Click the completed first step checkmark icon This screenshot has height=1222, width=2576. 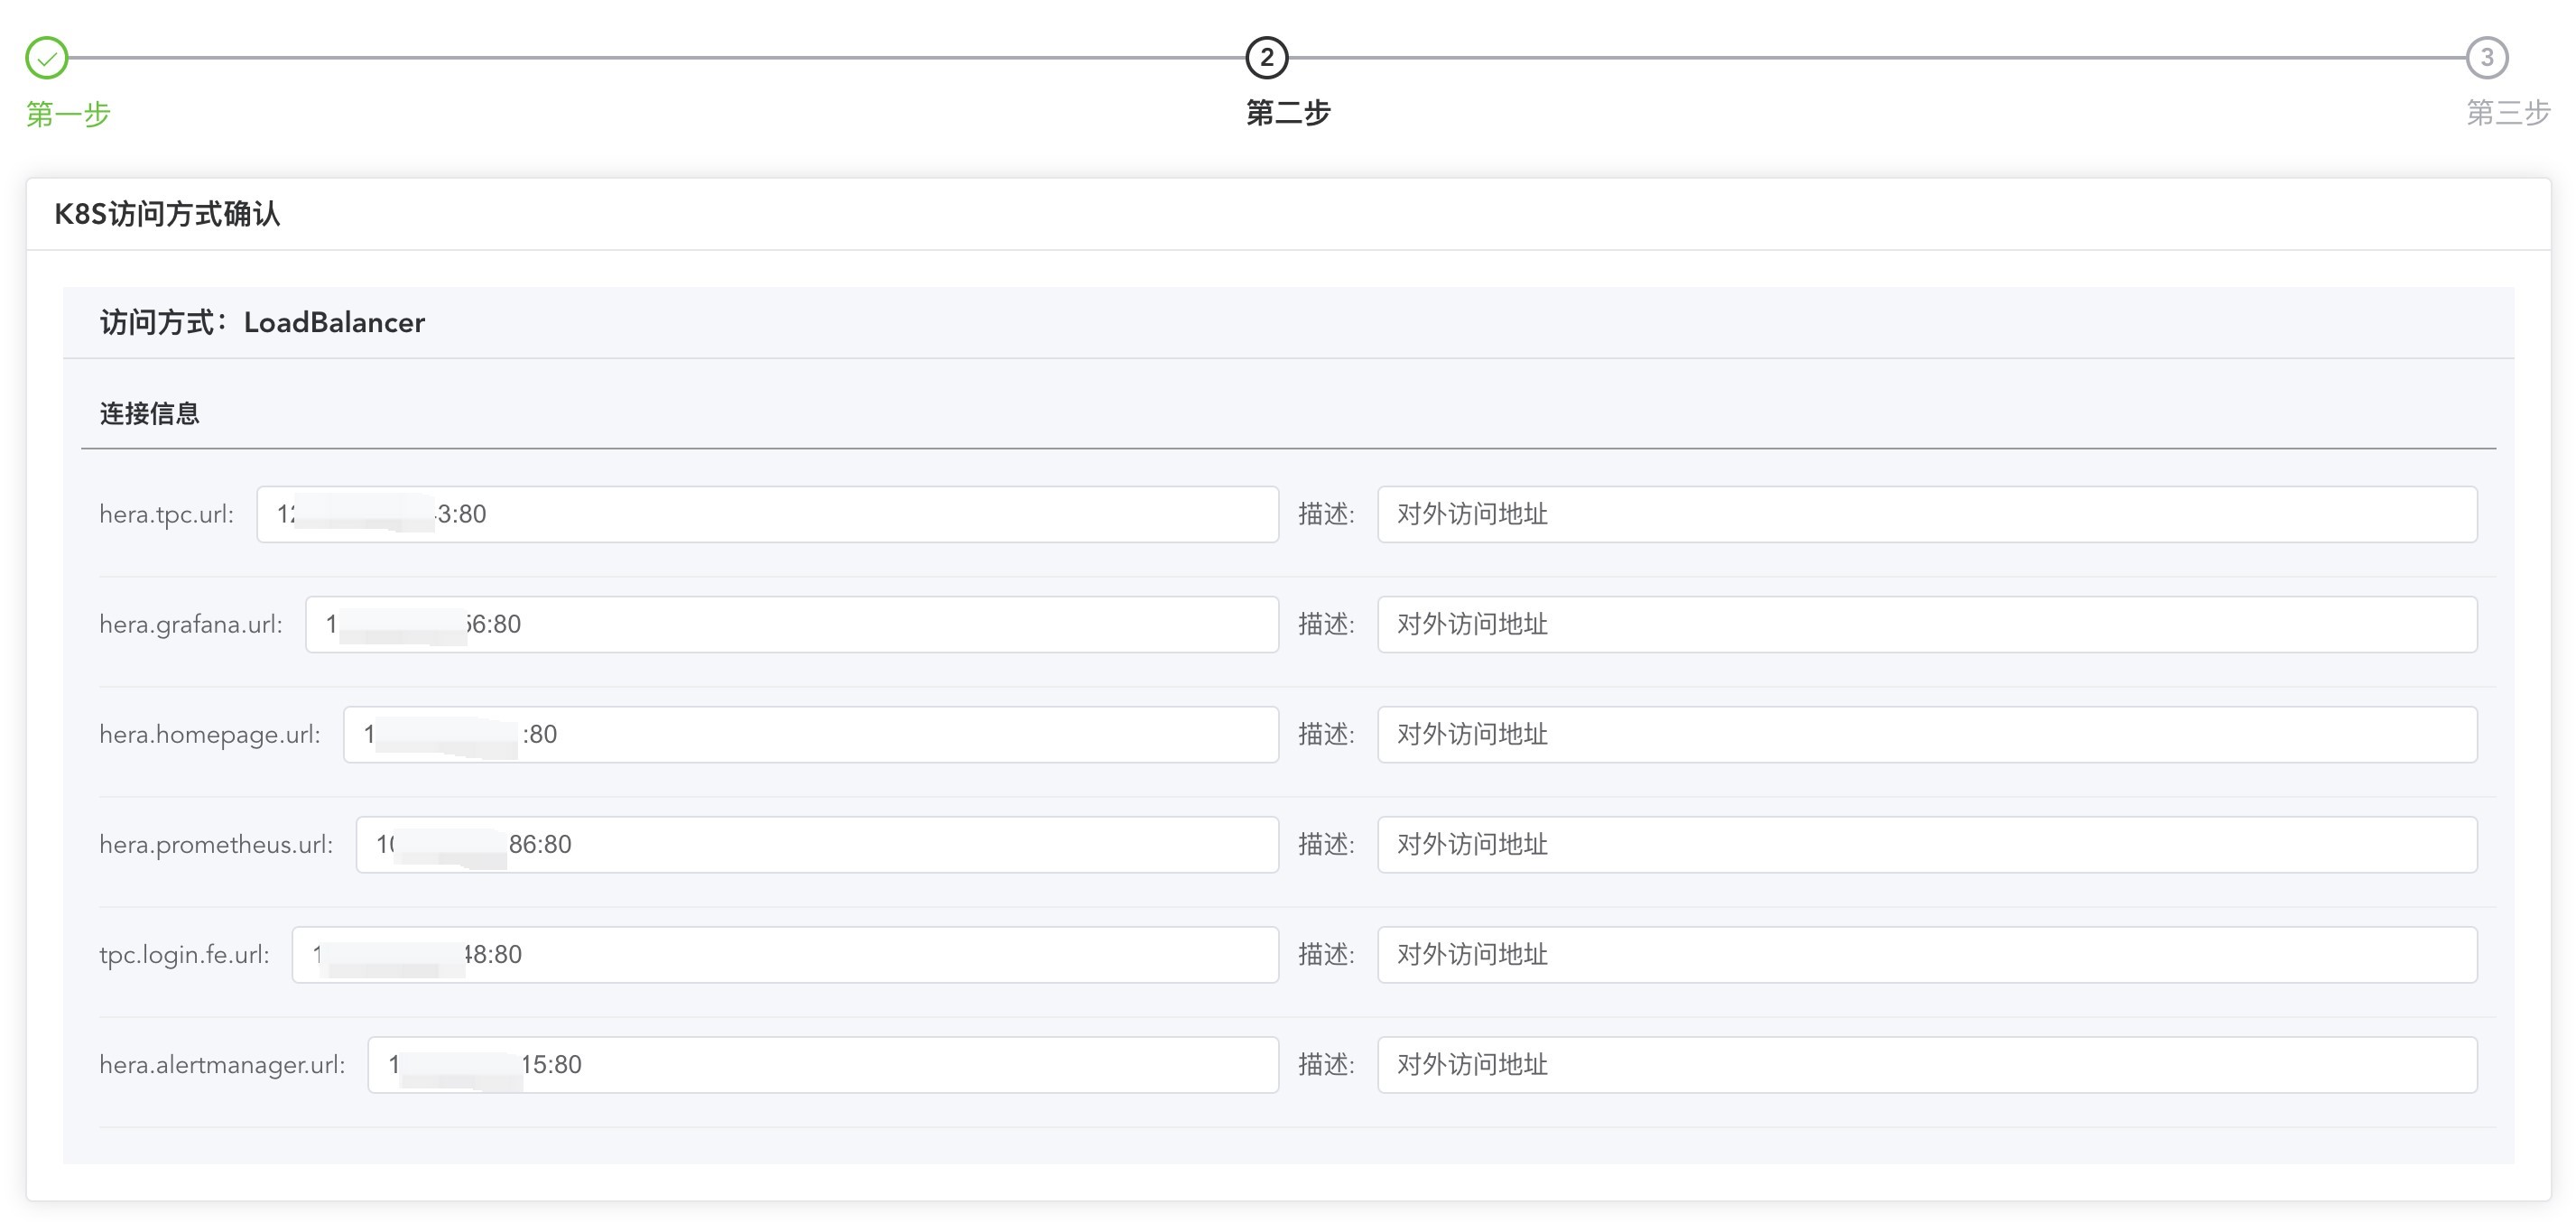(47, 58)
